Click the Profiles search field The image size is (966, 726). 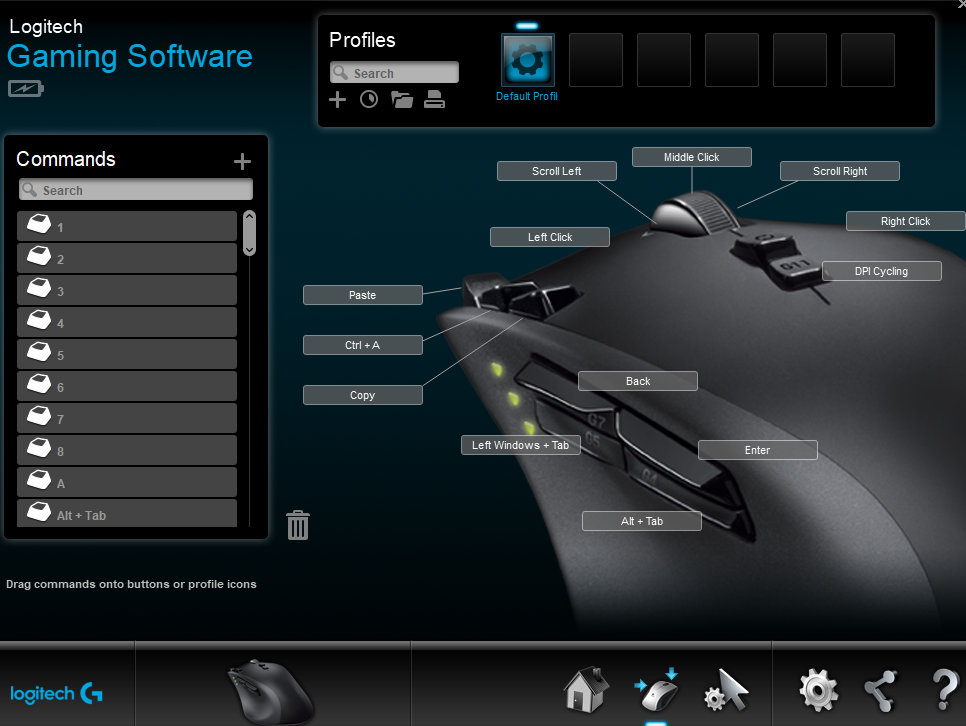pyautogui.click(x=394, y=72)
